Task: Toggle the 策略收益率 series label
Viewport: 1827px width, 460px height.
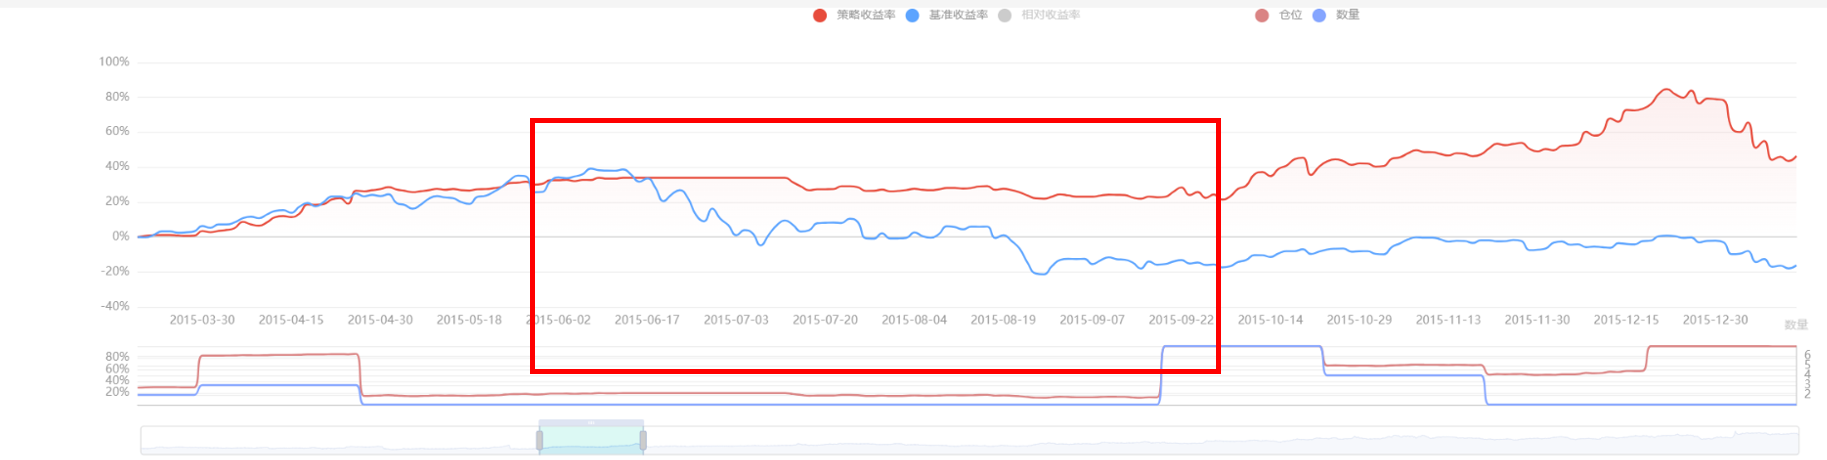Action: point(866,15)
